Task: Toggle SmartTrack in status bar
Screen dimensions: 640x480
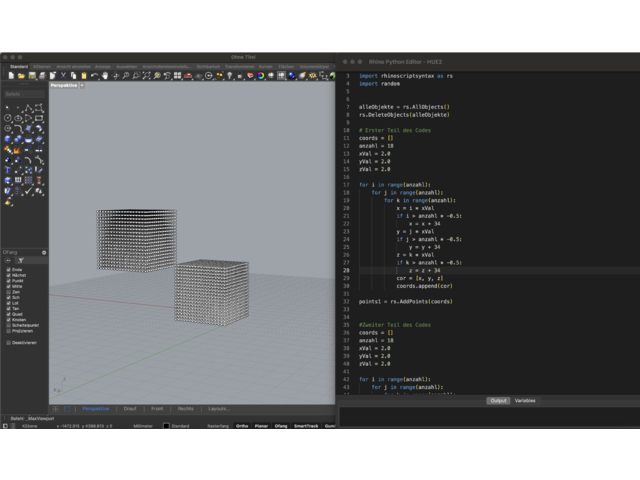Action: pyautogui.click(x=306, y=426)
